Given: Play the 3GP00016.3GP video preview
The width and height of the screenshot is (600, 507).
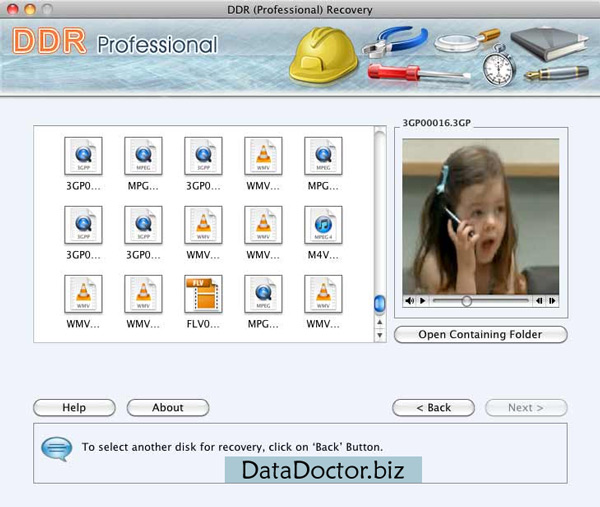Looking at the screenshot, I should pos(422,301).
